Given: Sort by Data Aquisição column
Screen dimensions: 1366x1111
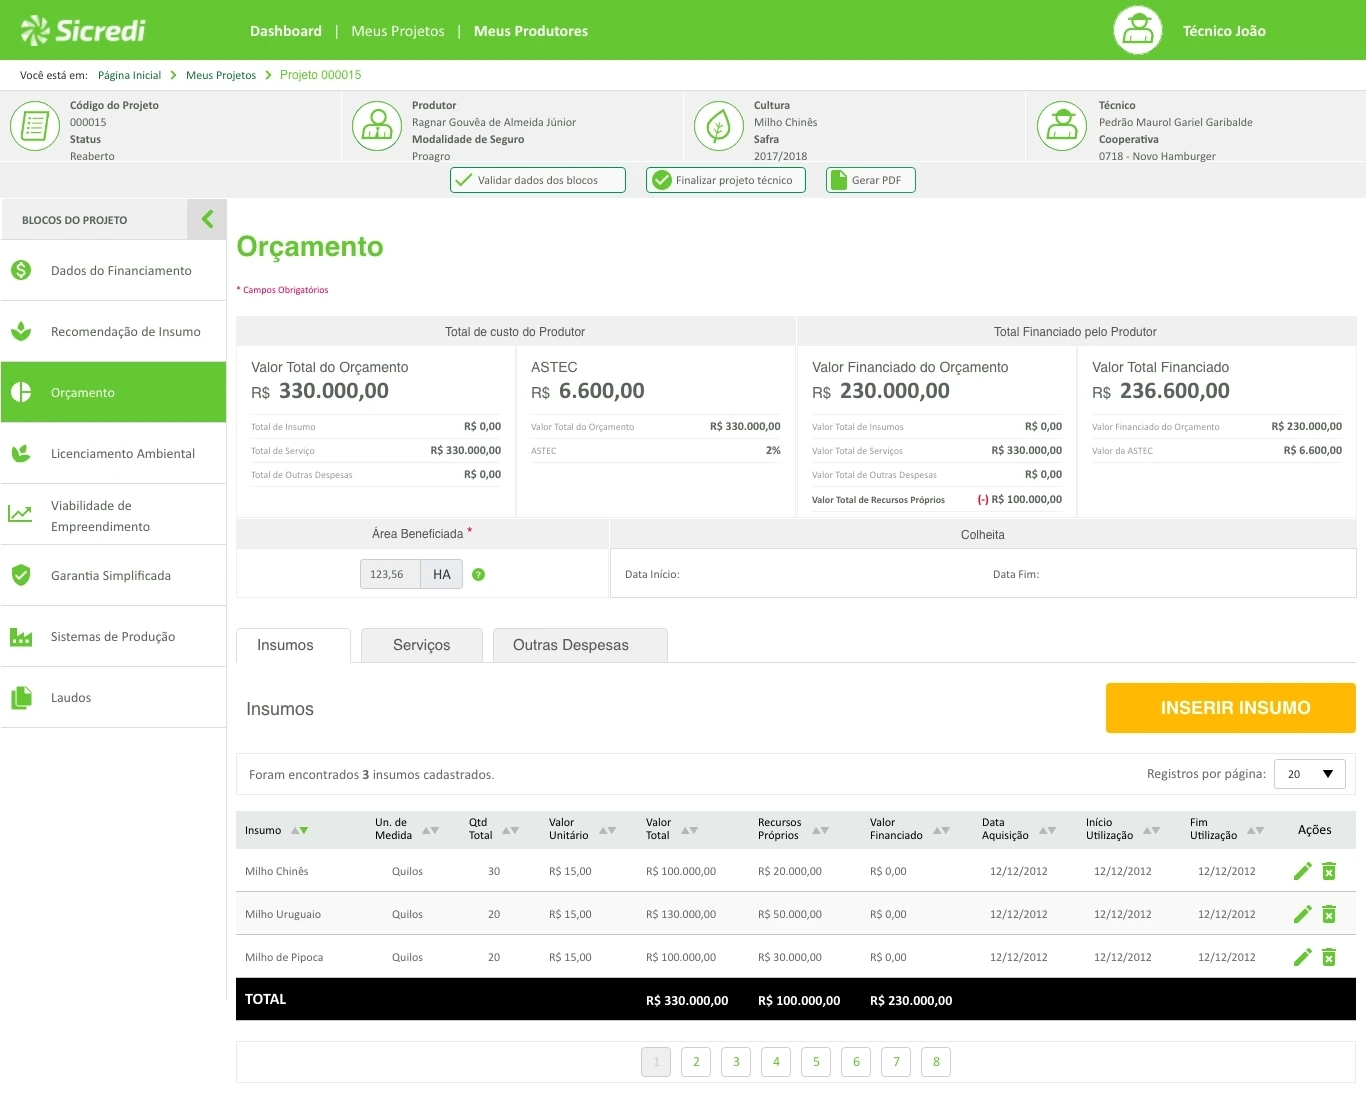Looking at the screenshot, I should click(x=1047, y=830).
